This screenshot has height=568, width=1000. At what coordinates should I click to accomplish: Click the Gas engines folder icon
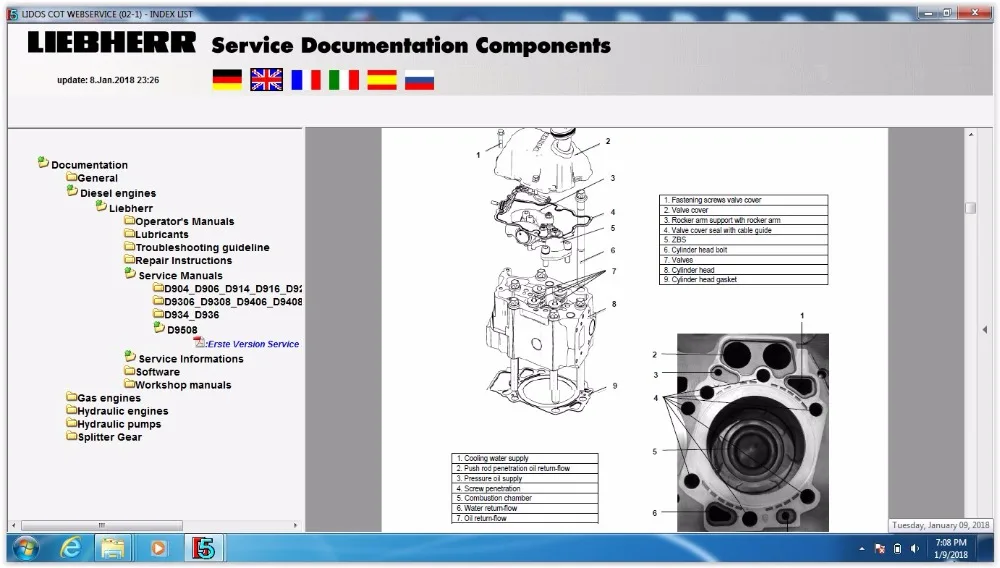point(71,397)
